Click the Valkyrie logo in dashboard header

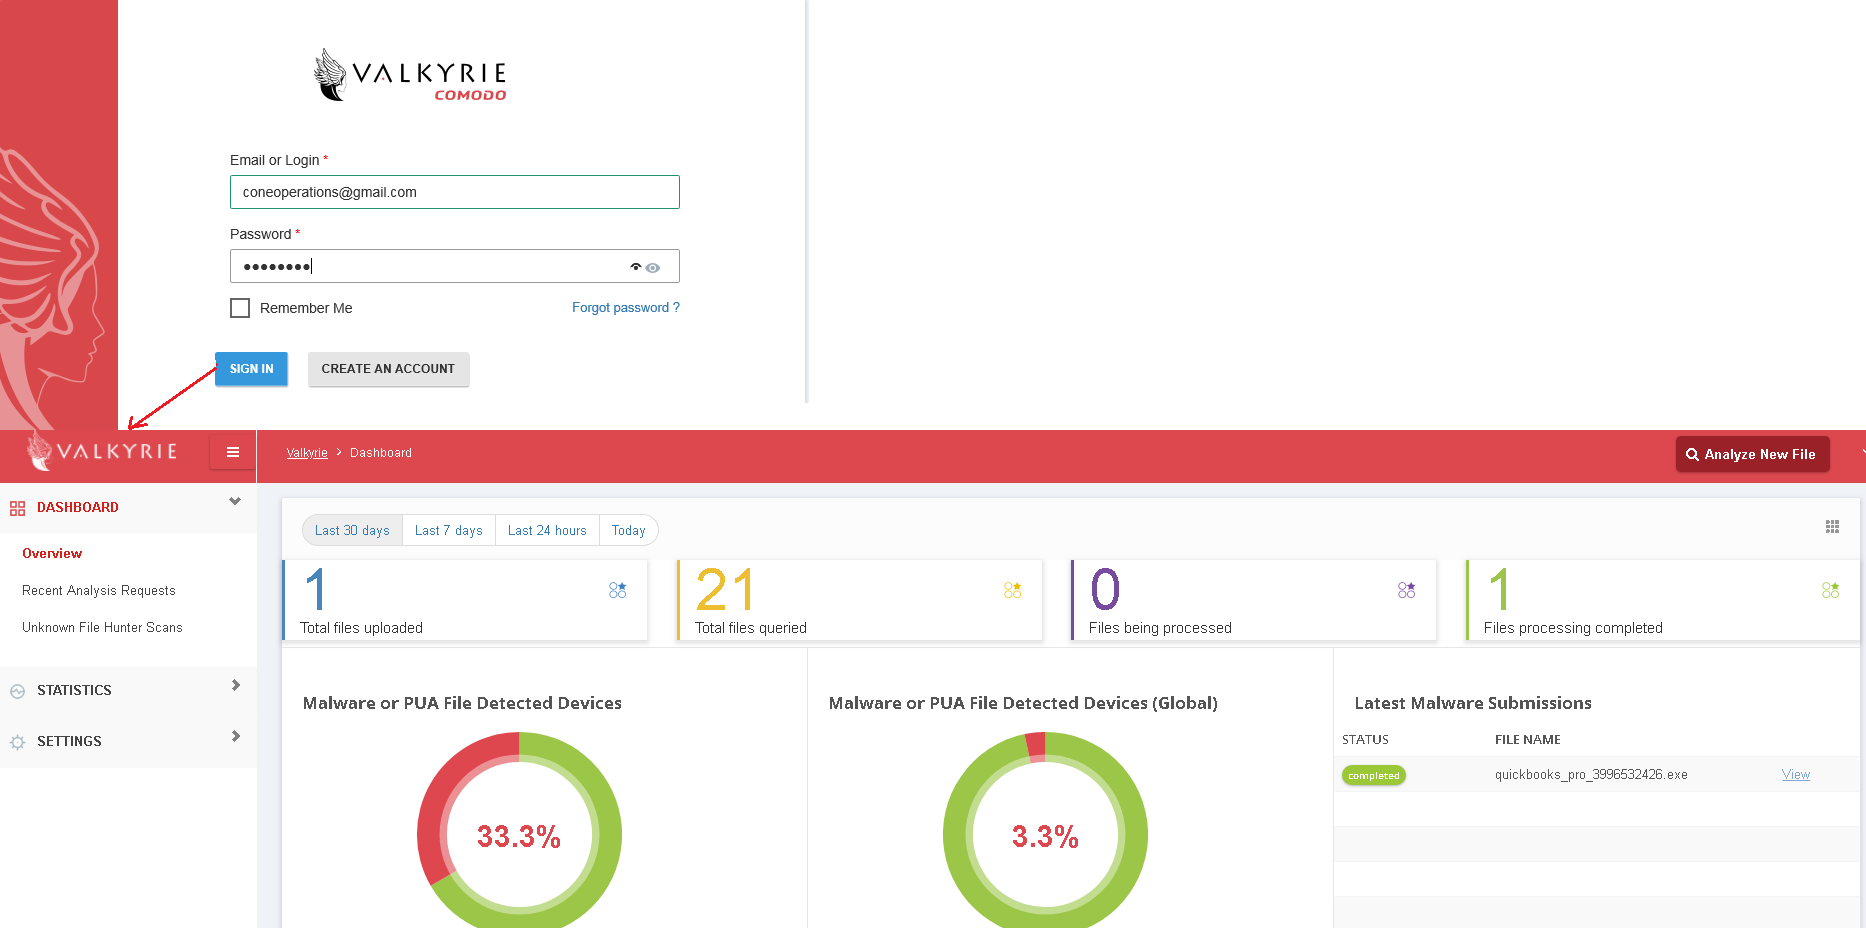[x=102, y=451]
